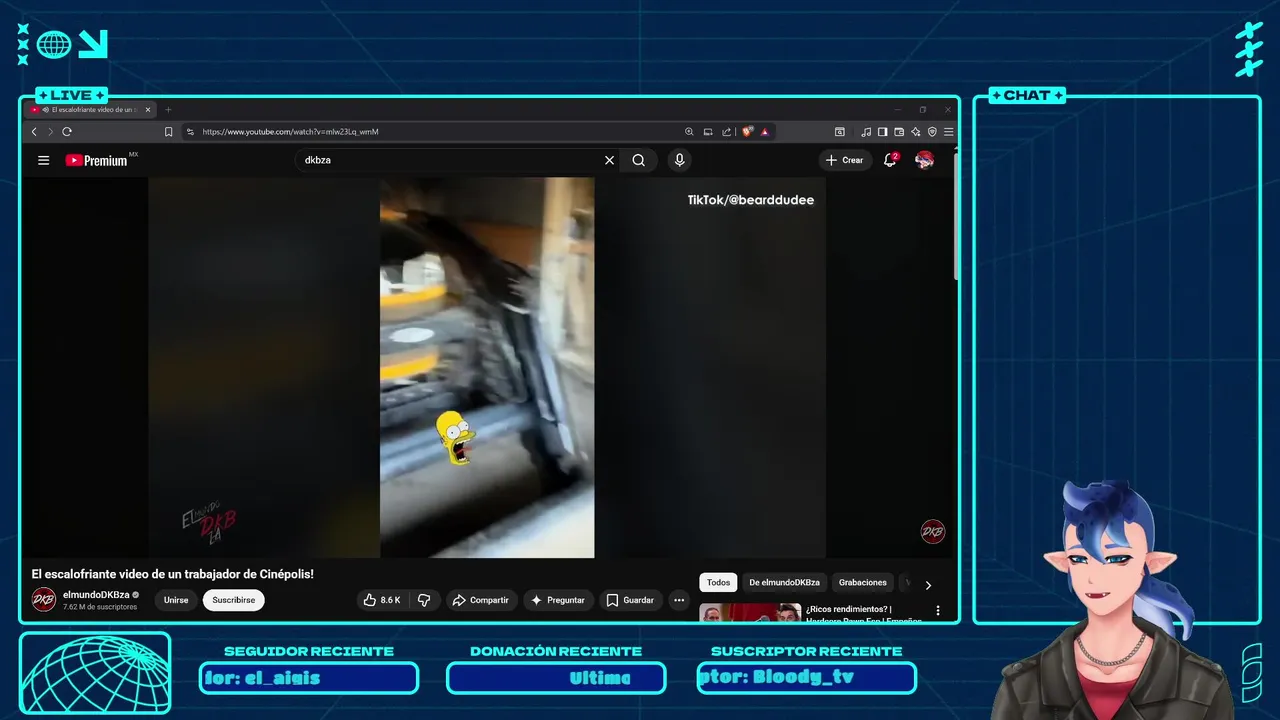Click the Crear button

click(845, 160)
